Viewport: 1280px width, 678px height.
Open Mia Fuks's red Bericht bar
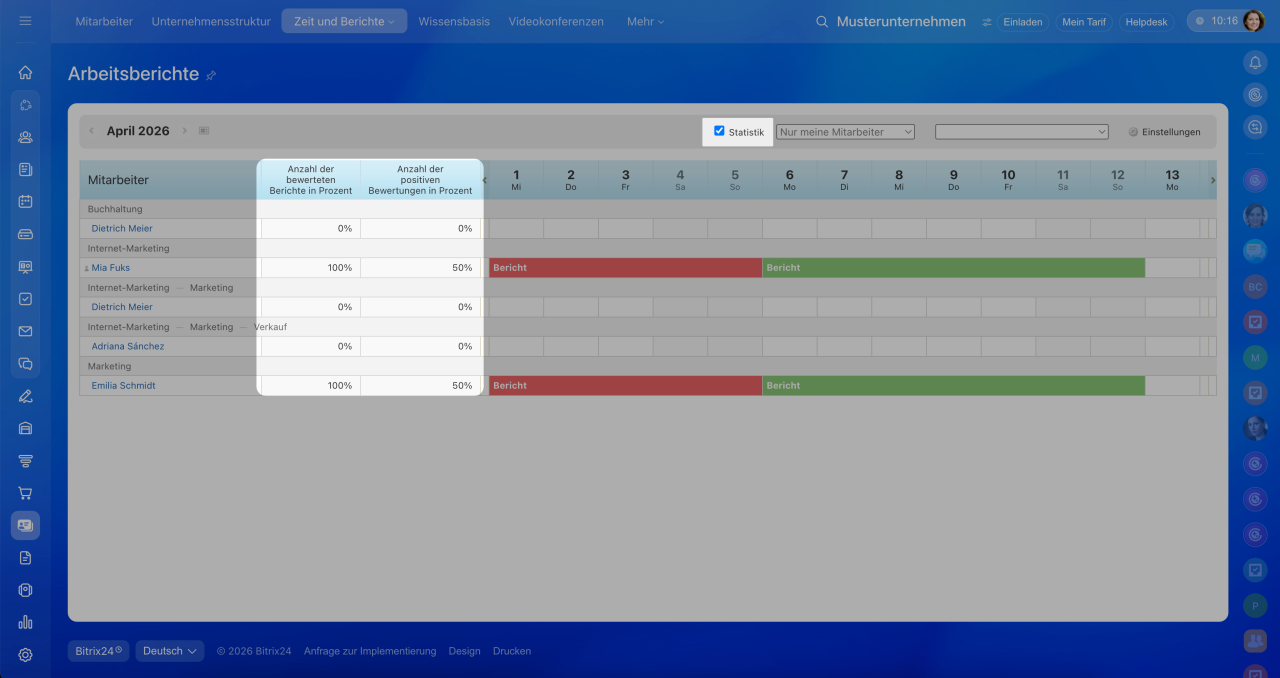click(x=625, y=268)
